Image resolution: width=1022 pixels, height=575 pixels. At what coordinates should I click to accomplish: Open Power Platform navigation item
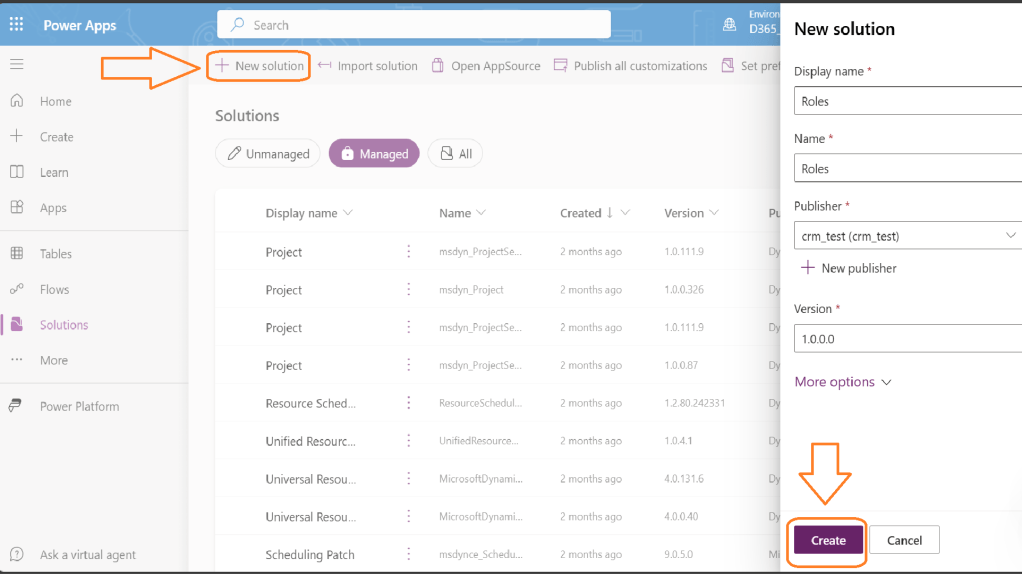[x=80, y=406]
